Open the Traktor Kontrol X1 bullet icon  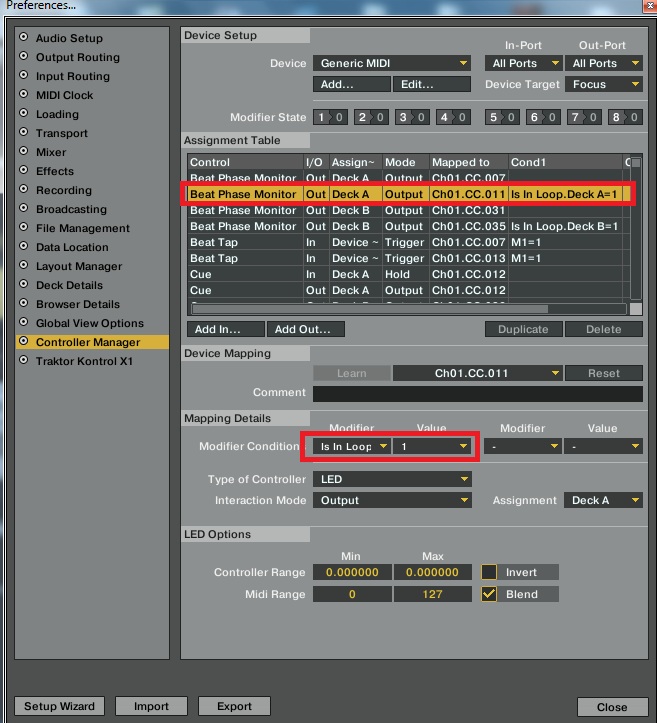(x=24, y=360)
